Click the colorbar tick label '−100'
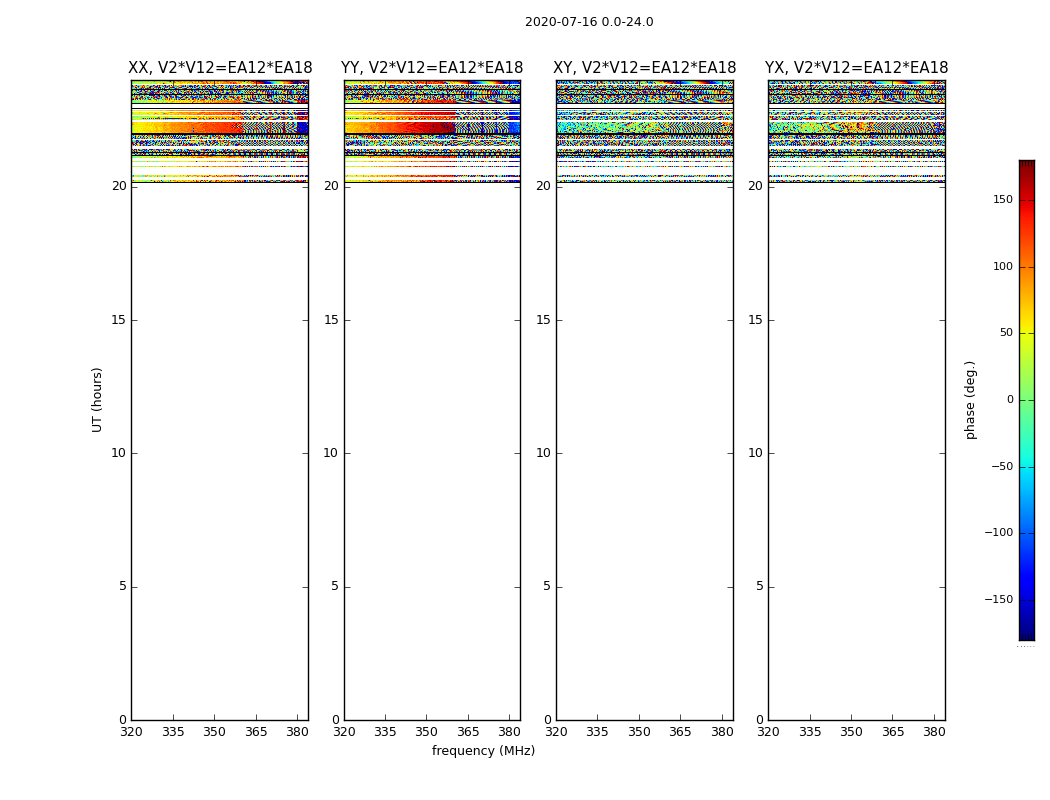The image size is (1050, 800). coord(998,533)
